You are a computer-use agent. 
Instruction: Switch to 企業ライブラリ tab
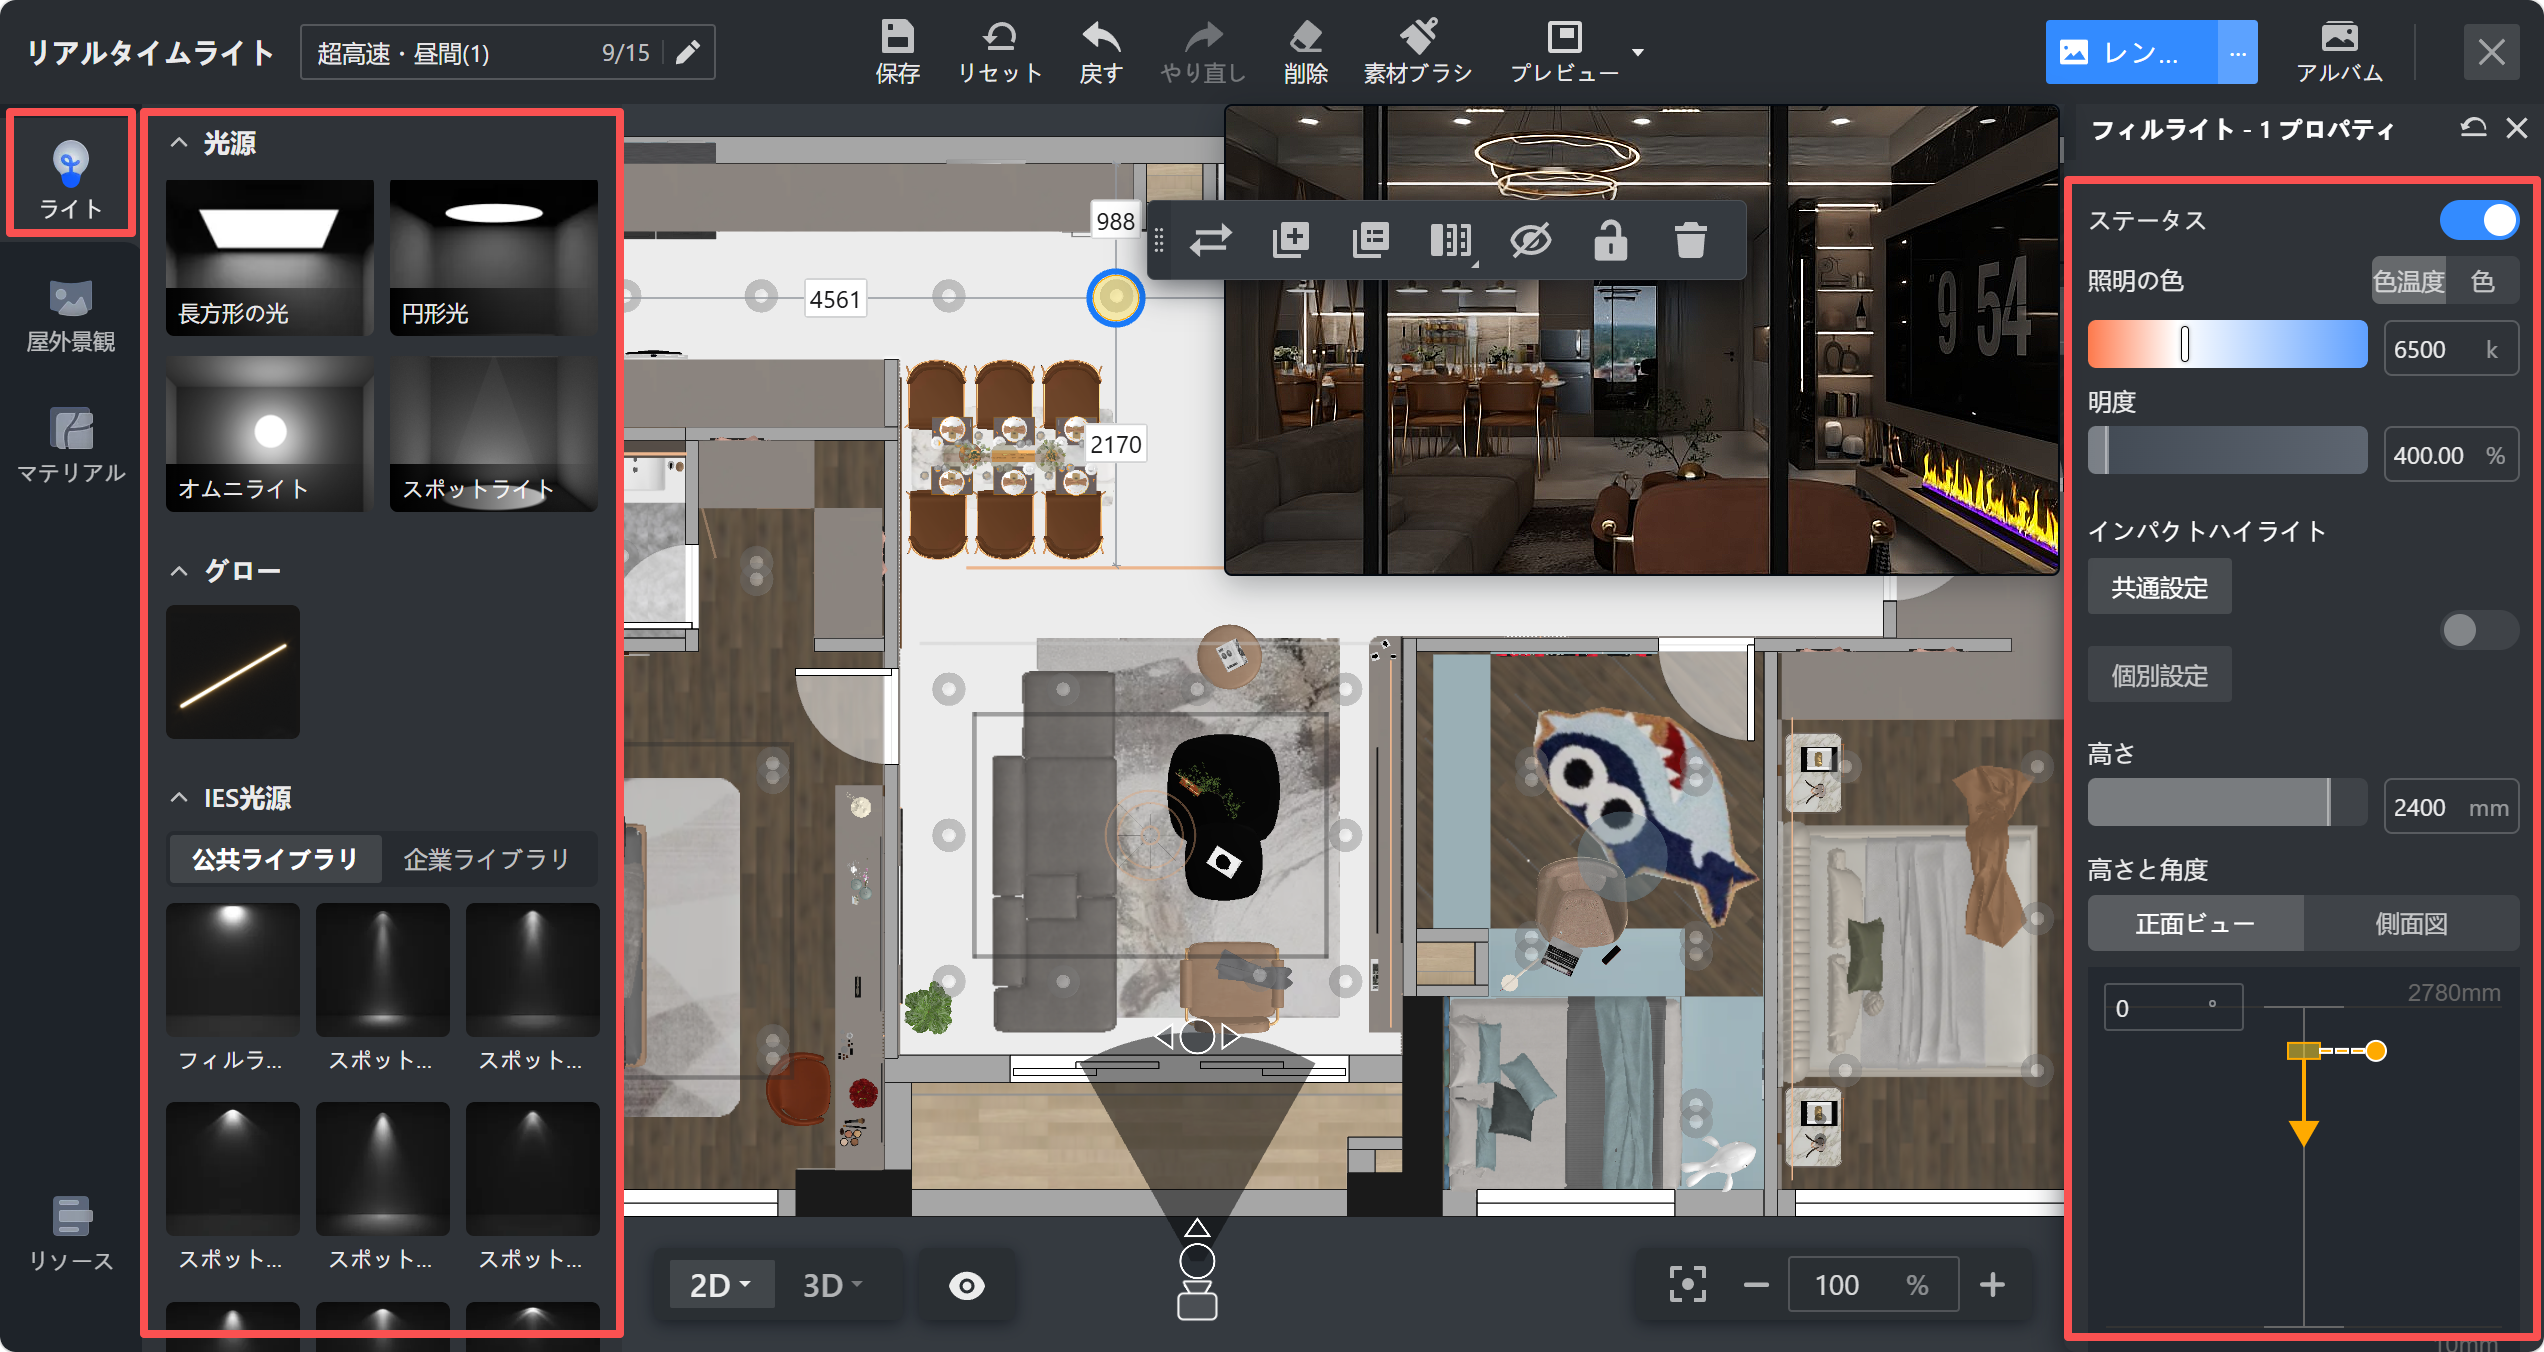coord(487,859)
